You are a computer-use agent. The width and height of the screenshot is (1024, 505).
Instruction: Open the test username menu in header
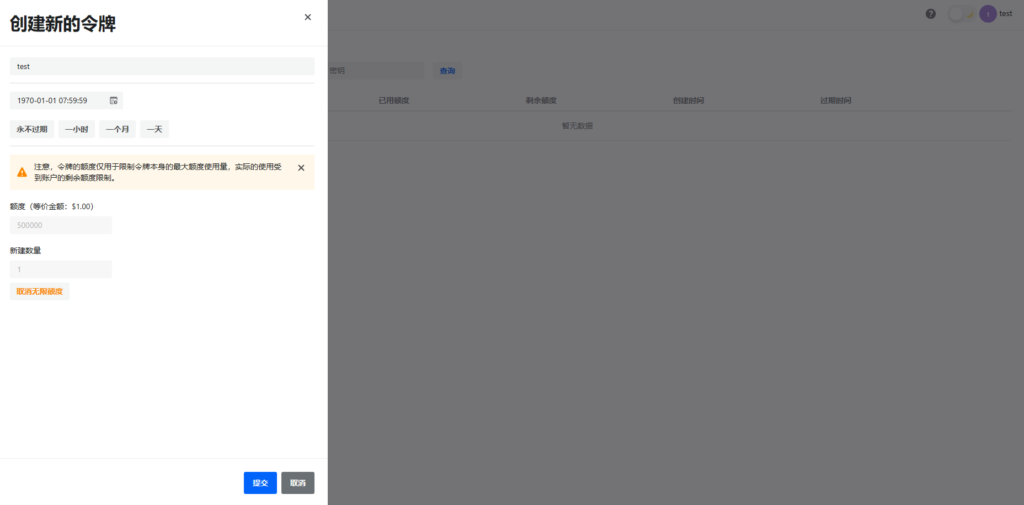1006,14
